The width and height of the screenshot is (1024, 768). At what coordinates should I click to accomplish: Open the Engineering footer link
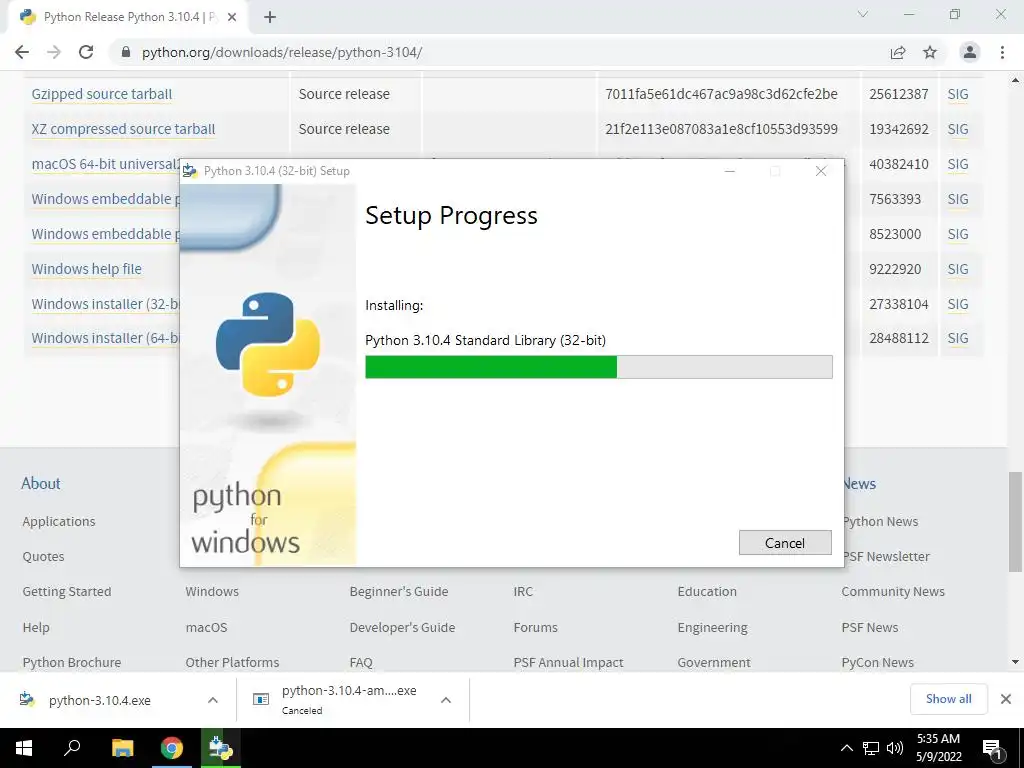click(x=712, y=628)
